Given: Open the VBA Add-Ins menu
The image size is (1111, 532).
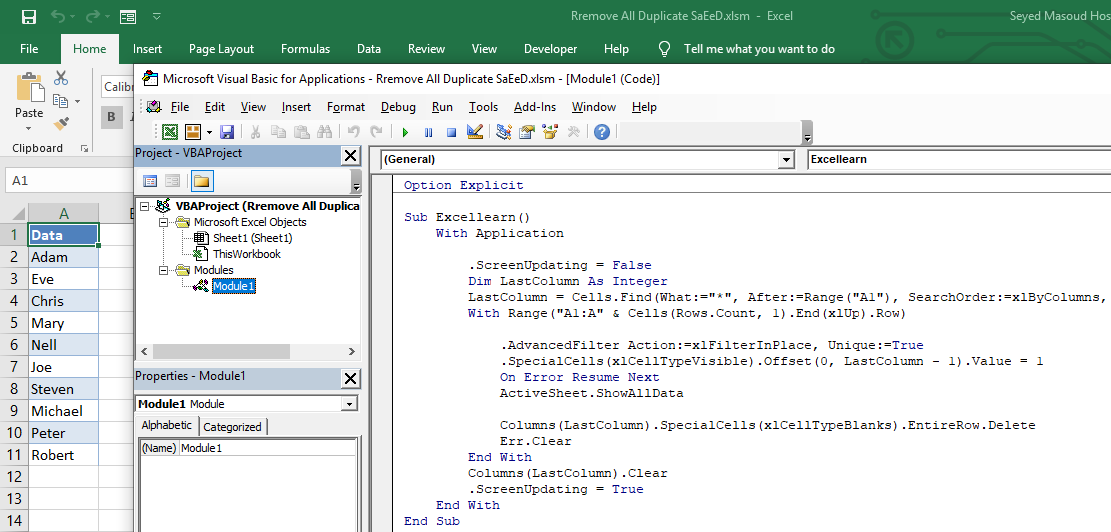Looking at the screenshot, I should [535, 107].
